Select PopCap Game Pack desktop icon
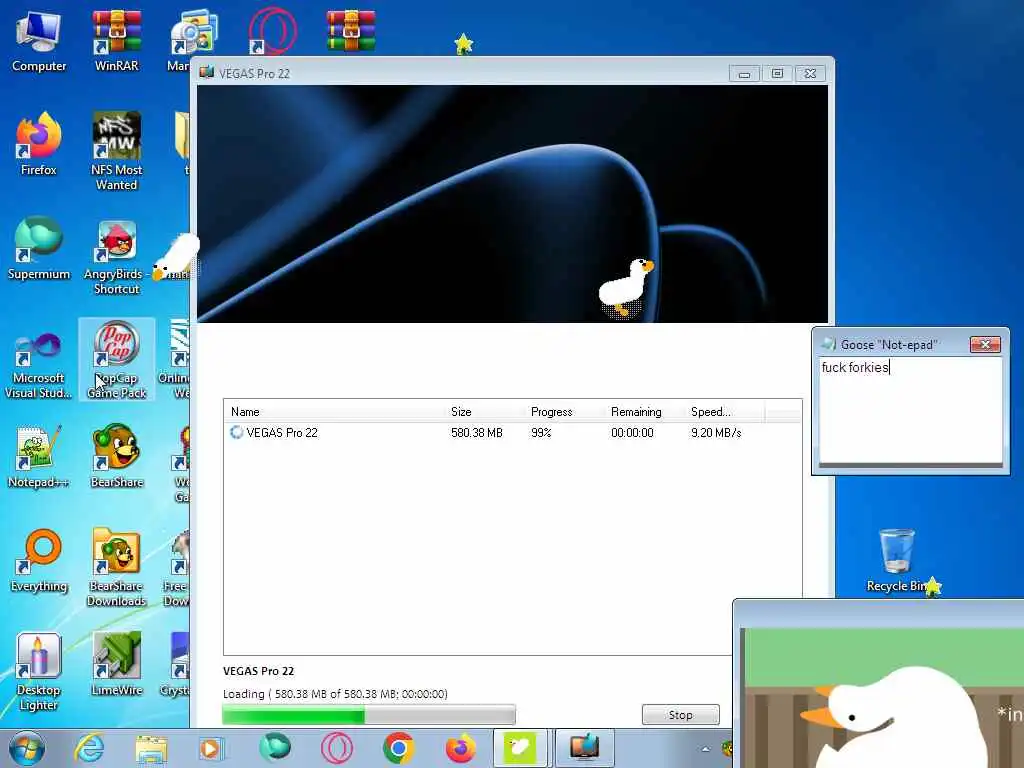Image resolution: width=1024 pixels, height=768 pixels. tap(116, 359)
